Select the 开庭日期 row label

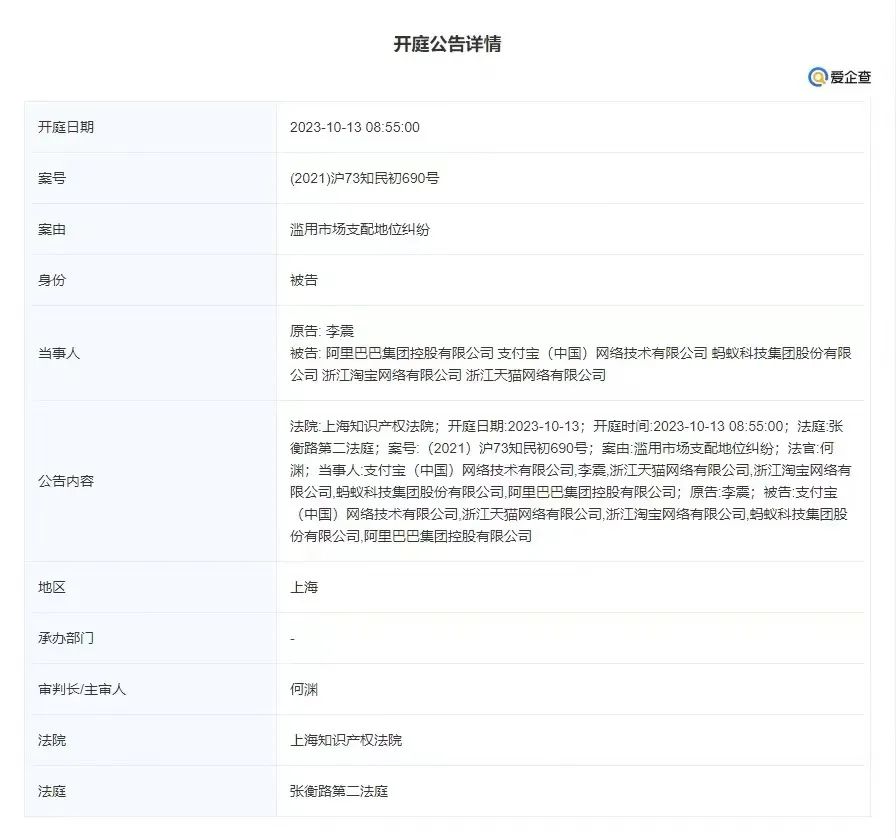click(x=66, y=127)
